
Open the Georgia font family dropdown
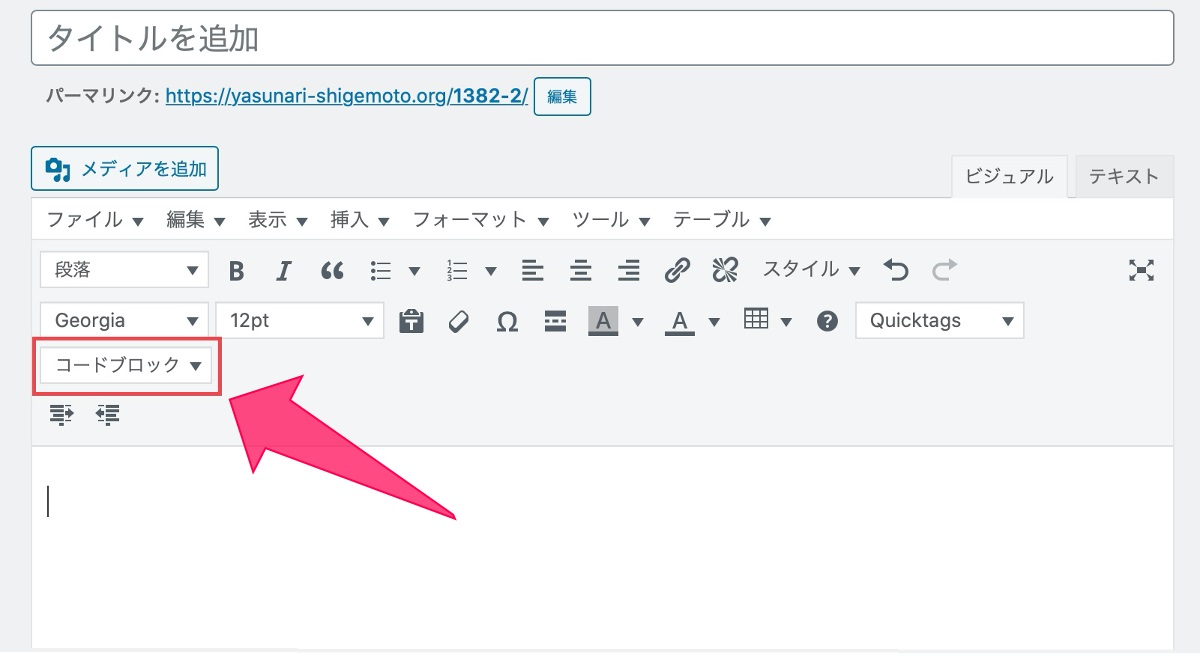coord(124,321)
